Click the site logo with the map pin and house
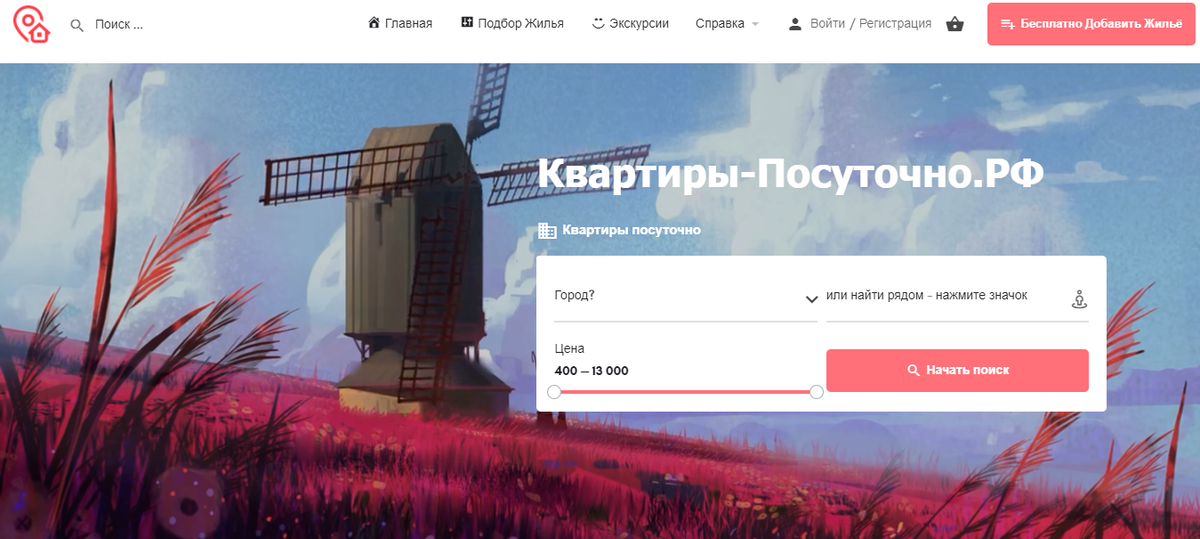The image size is (1200, 539). (x=31, y=24)
